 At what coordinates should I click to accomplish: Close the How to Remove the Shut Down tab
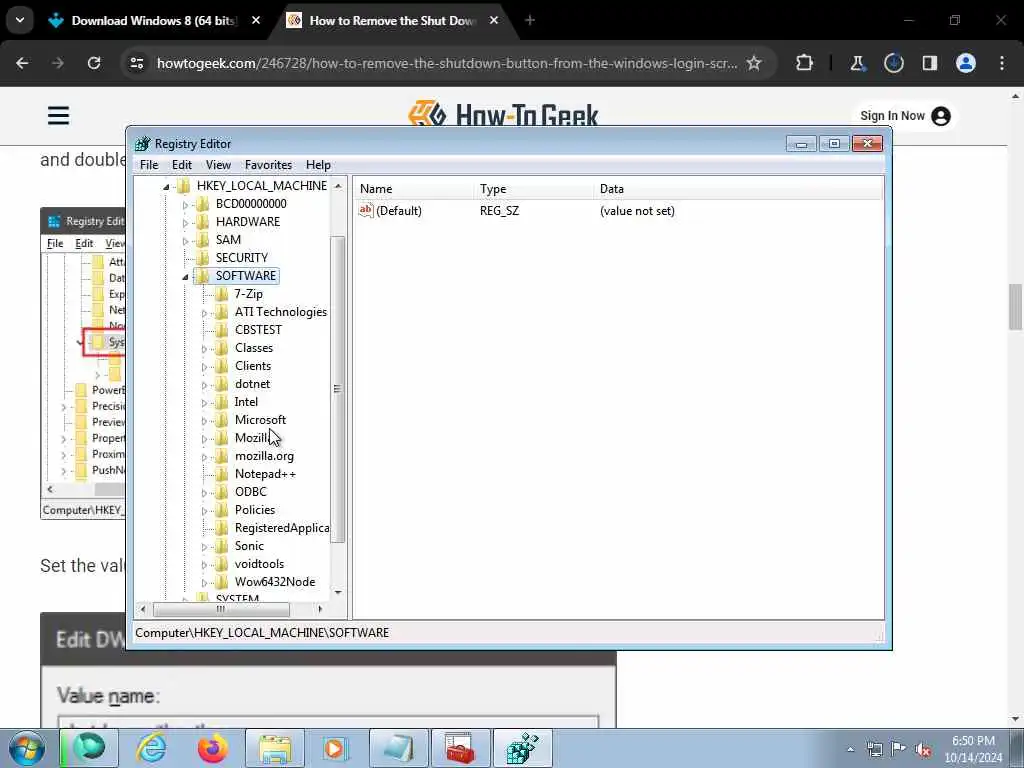(494, 21)
